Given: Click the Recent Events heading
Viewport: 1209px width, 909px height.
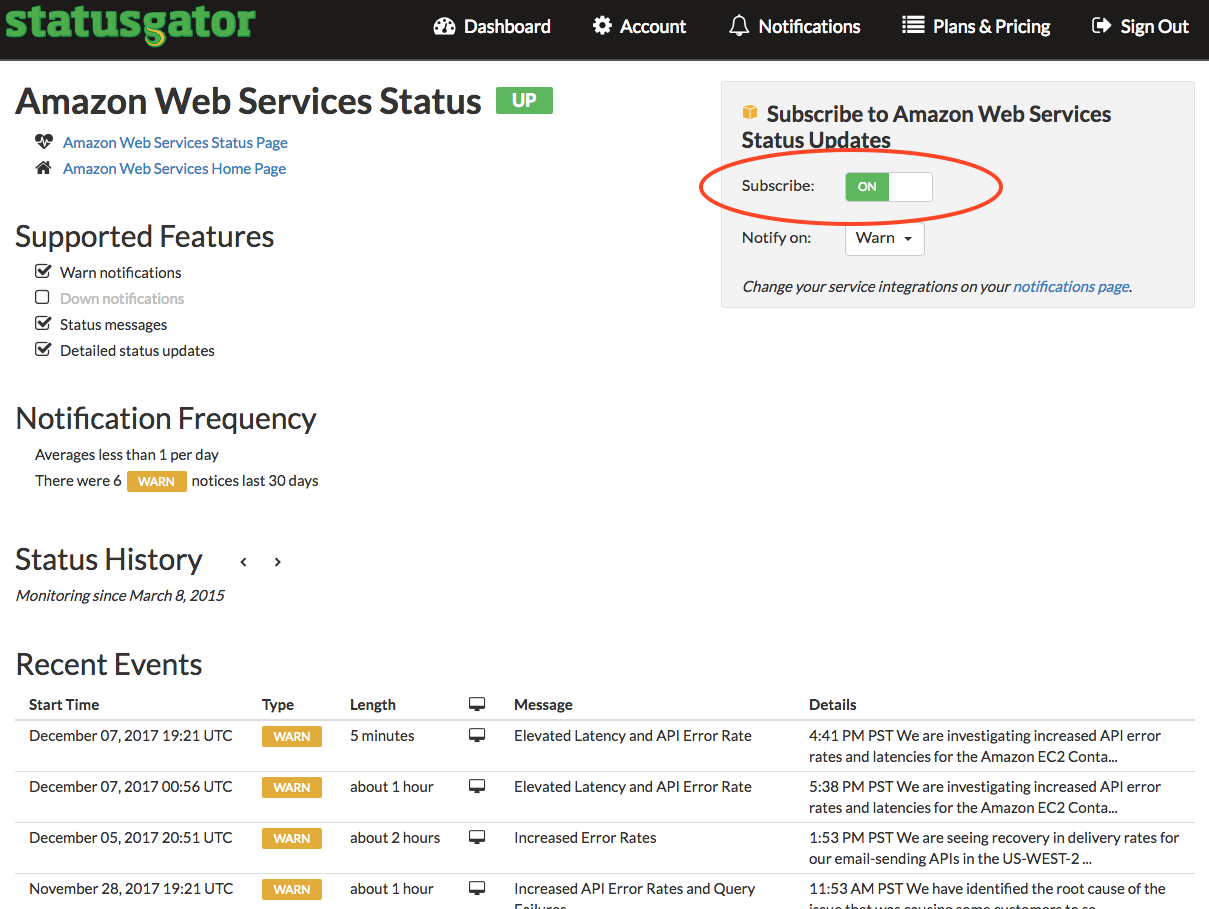Looking at the screenshot, I should coord(109,665).
